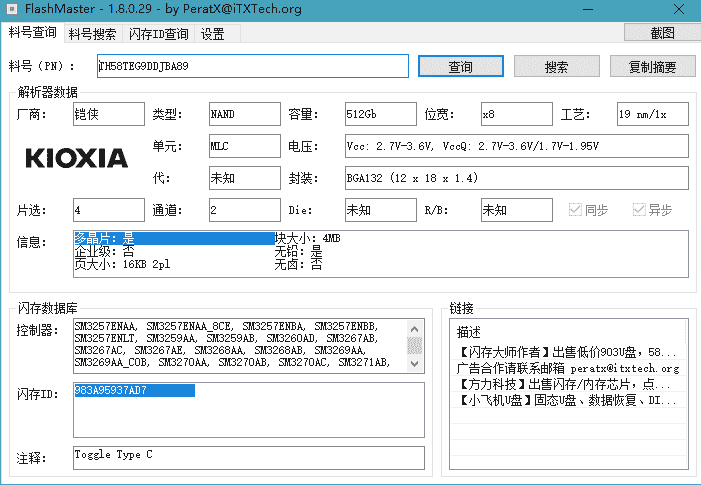Select the 料号查询 tab
701x485 pixels.
(32, 33)
